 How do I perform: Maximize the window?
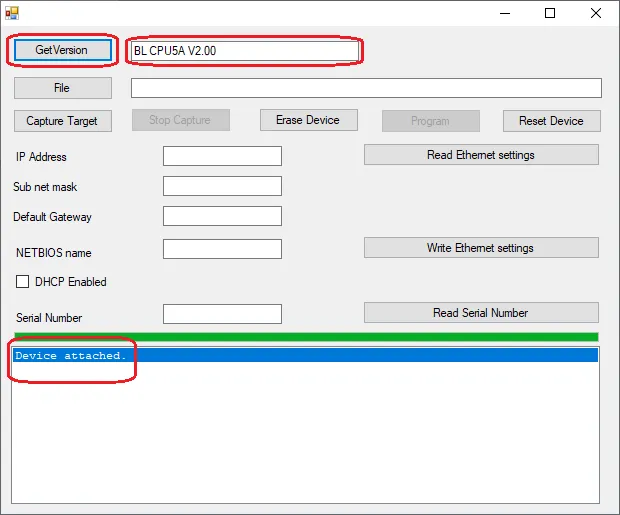[550, 13]
